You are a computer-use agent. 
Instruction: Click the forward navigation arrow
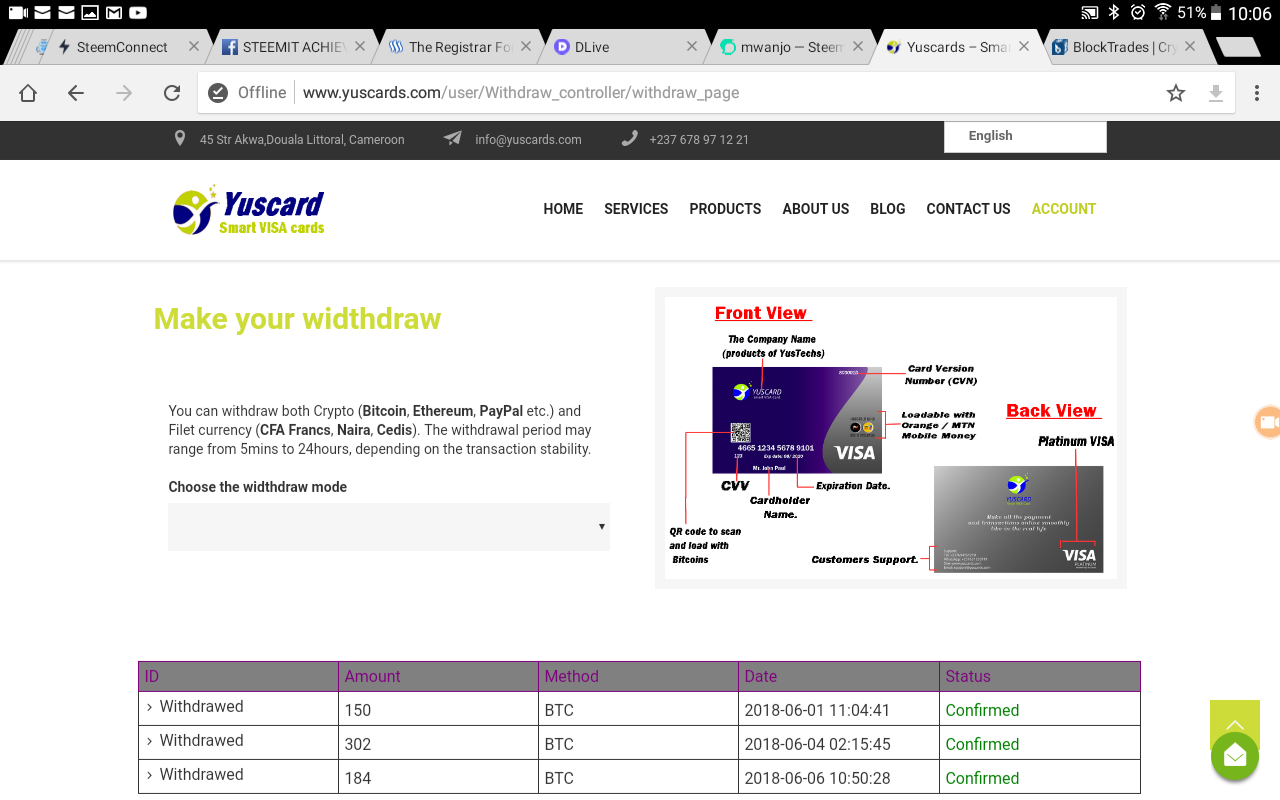tap(124, 93)
